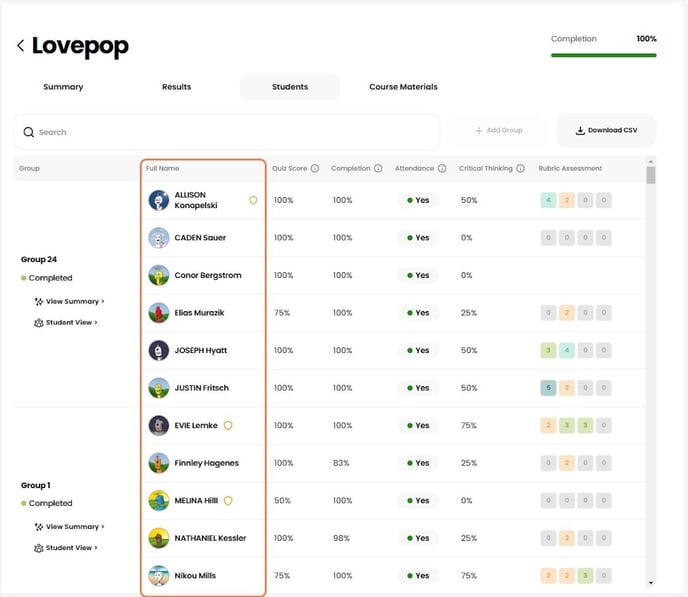This screenshot has width=688, height=597.
Task: Click the green completion progress bar
Action: 603,55
